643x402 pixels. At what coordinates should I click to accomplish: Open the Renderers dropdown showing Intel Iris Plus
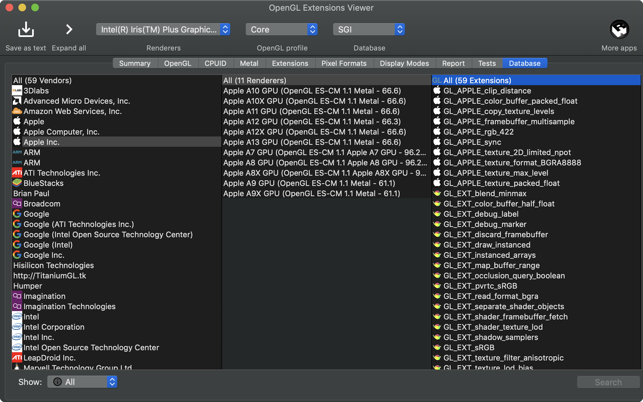pos(163,30)
